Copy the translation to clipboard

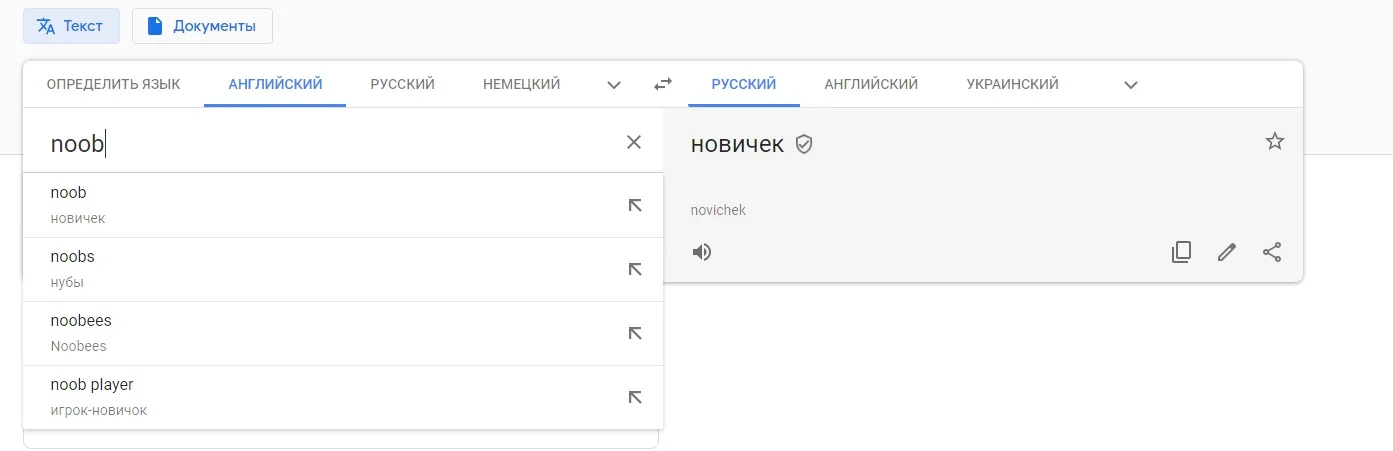click(x=1181, y=252)
